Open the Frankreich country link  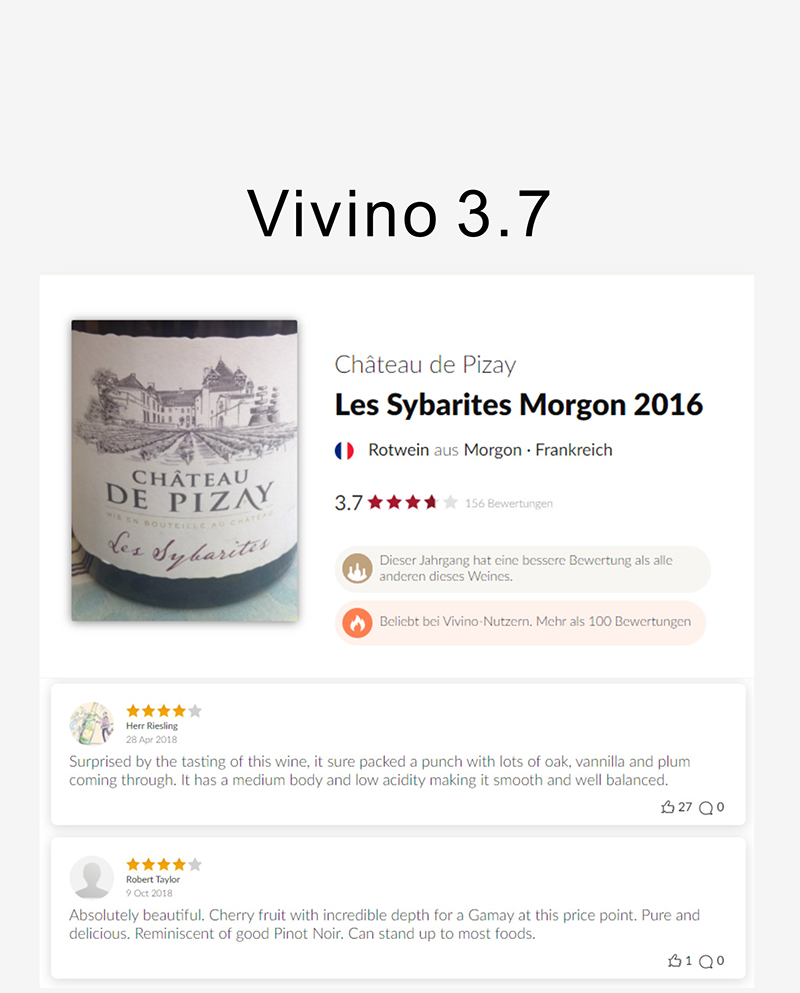pos(574,450)
